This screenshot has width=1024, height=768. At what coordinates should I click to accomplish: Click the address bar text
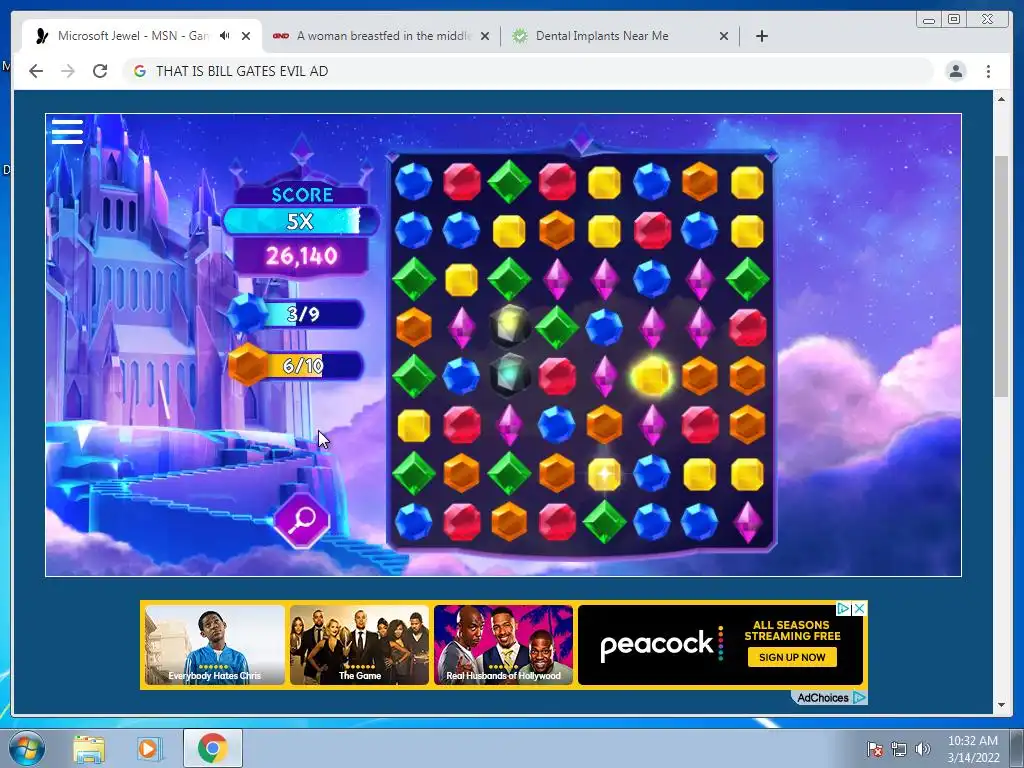pos(242,71)
